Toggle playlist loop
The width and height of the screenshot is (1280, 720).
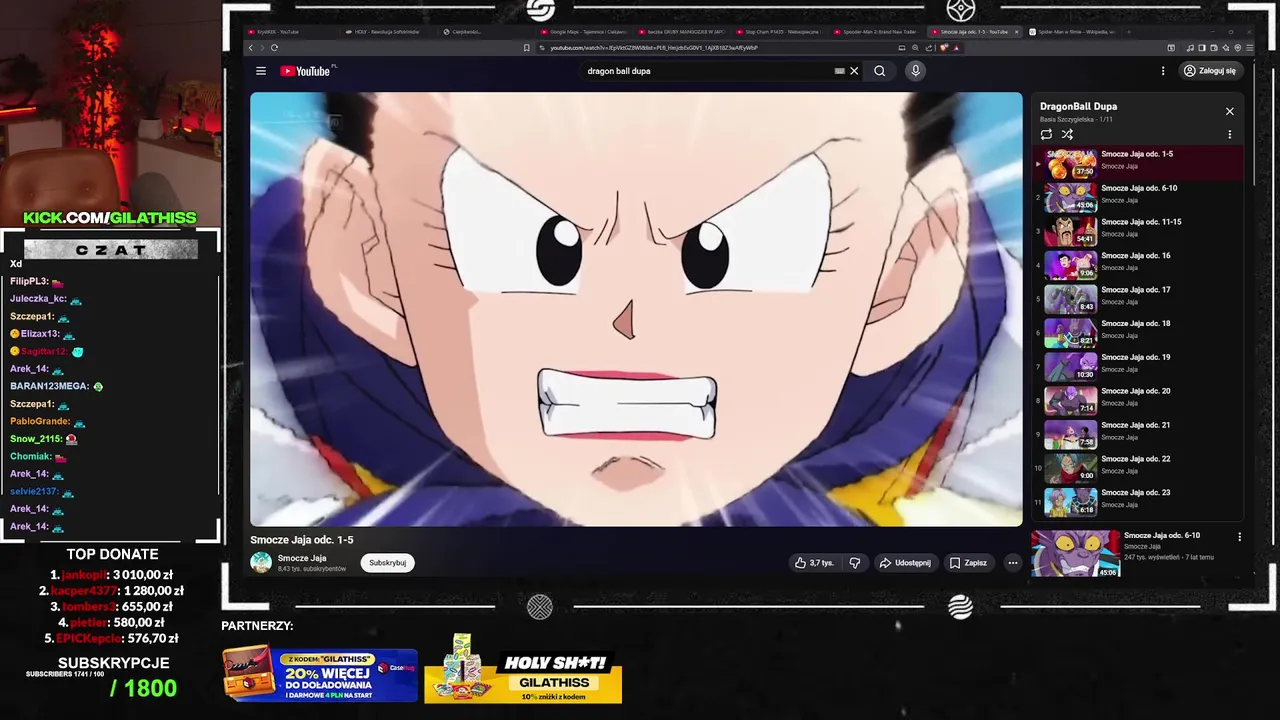(1046, 134)
